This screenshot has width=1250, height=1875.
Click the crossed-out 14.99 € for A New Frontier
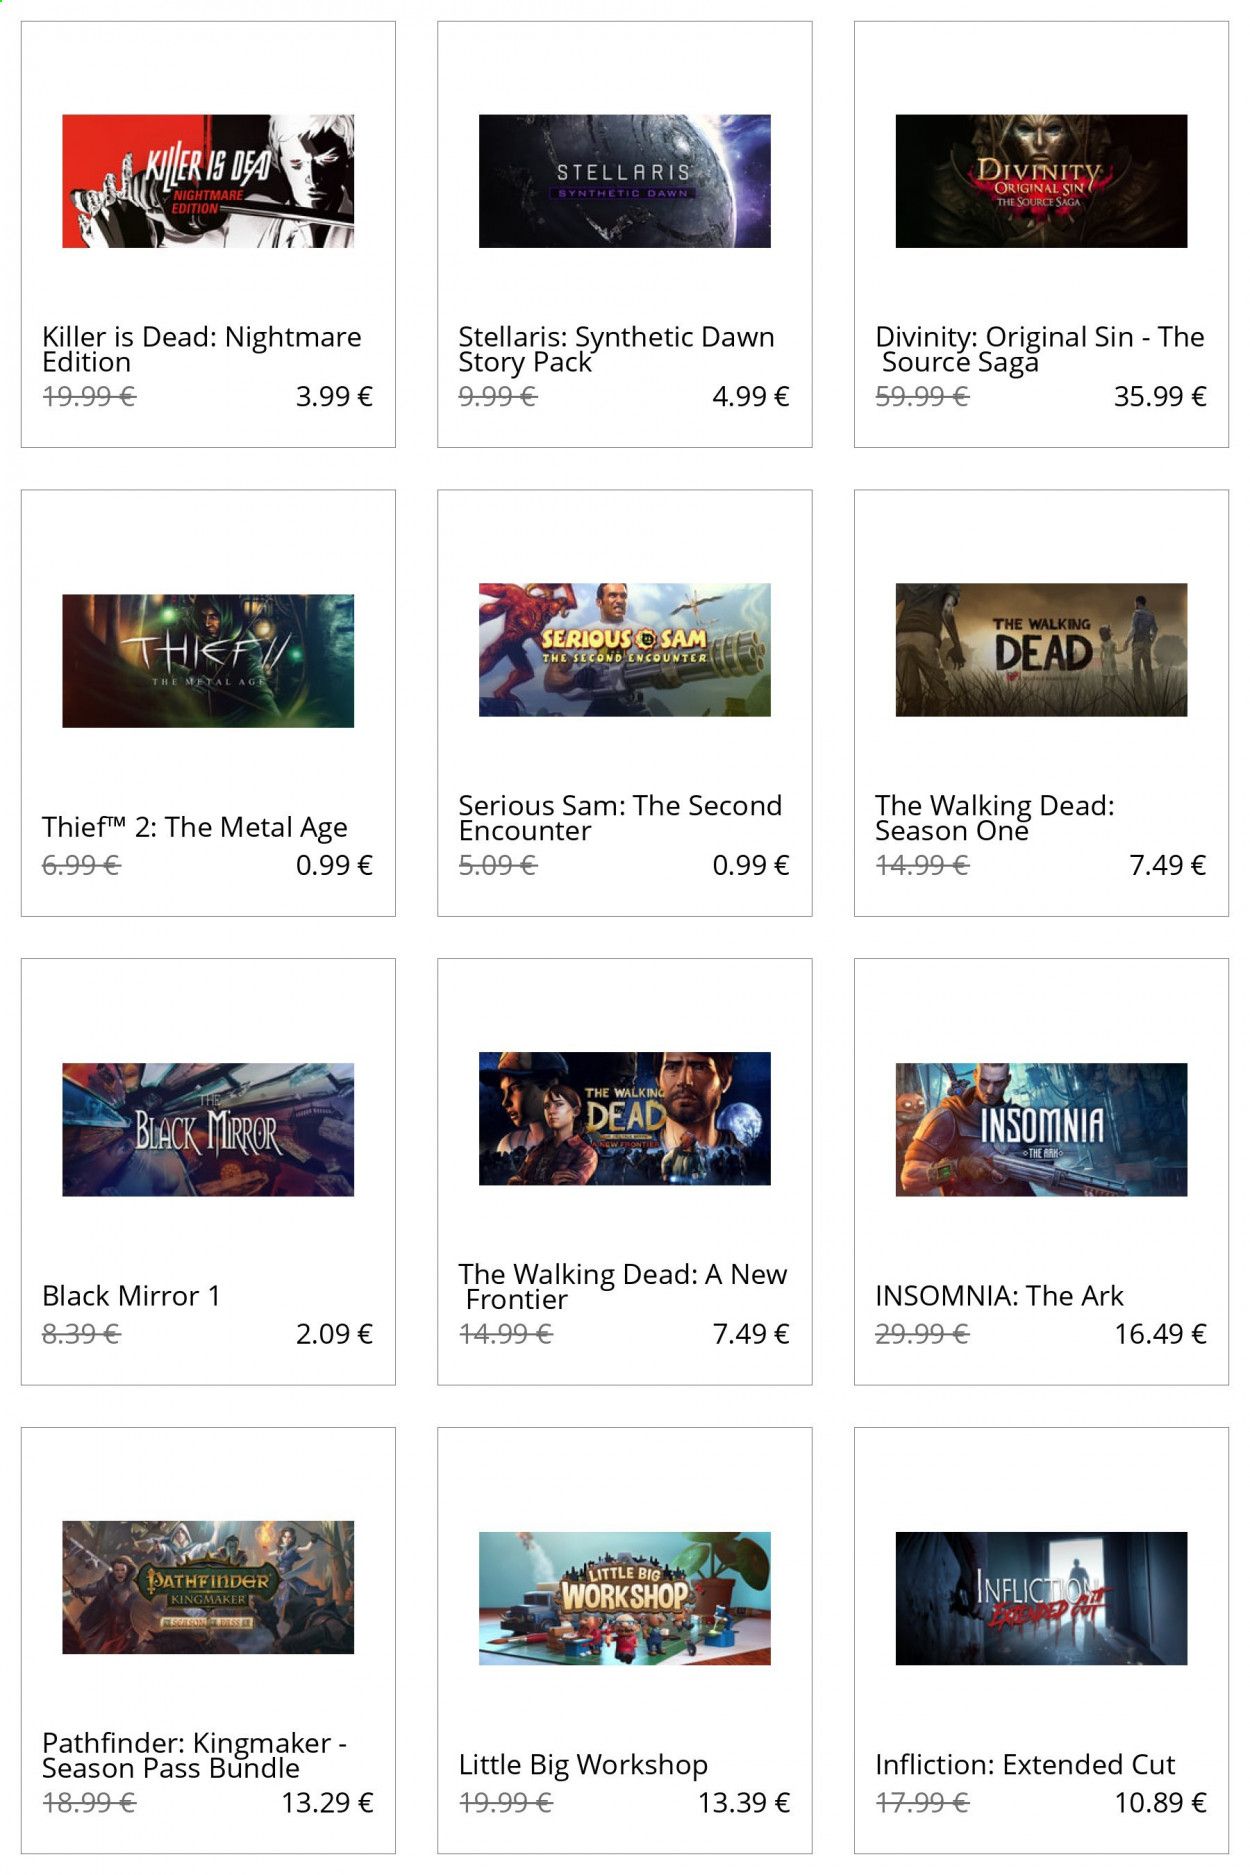pyautogui.click(x=506, y=1334)
